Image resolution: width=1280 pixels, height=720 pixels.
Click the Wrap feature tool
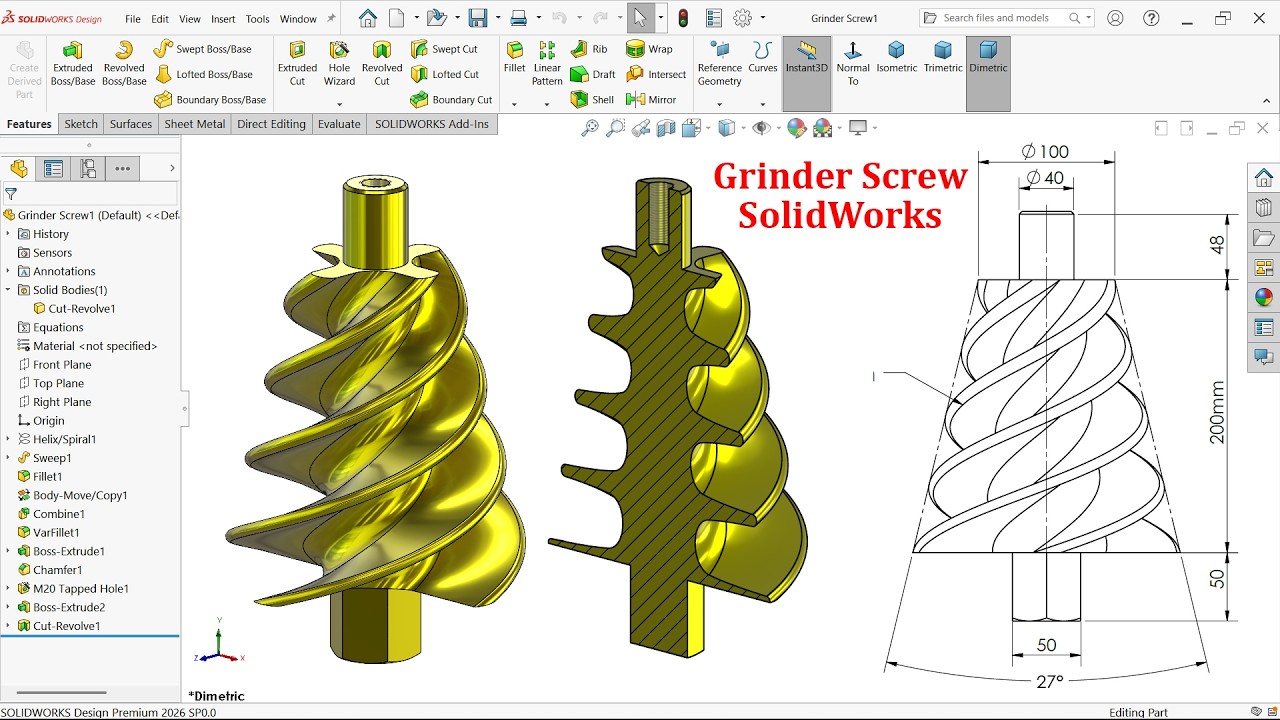coord(649,49)
